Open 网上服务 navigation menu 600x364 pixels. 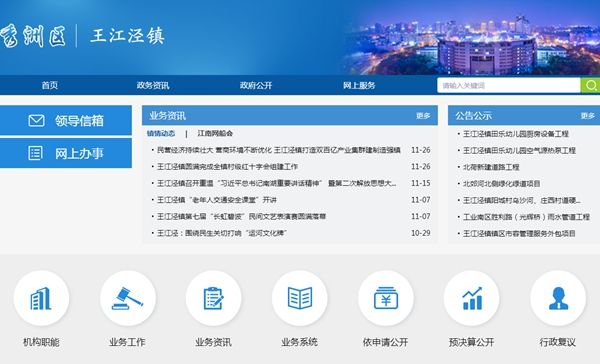point(359,85)
